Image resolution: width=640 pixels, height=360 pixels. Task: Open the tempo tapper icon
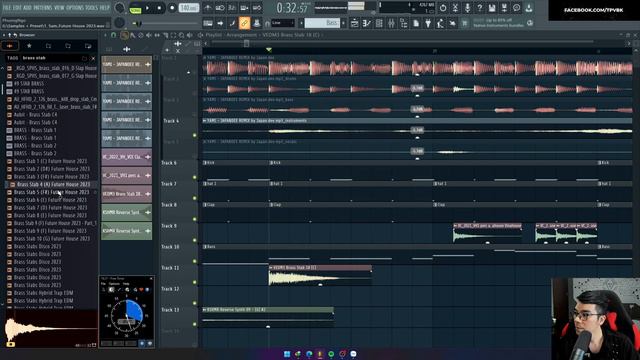pyautogui.click(x=440, y=23)
